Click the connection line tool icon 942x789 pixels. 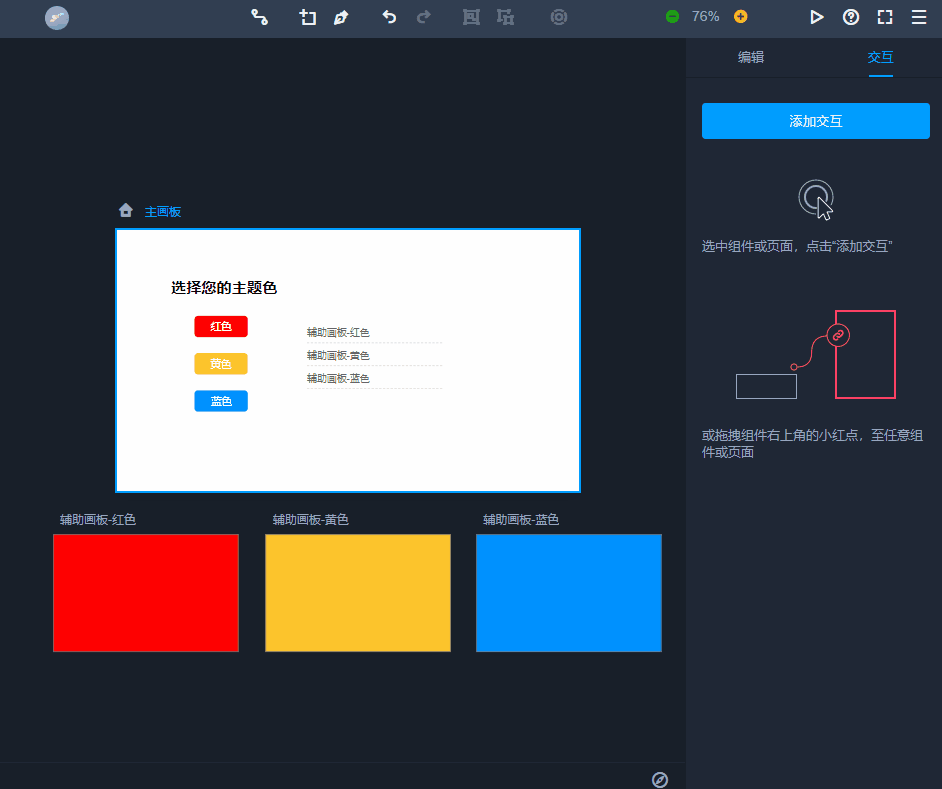pos(260,17)
